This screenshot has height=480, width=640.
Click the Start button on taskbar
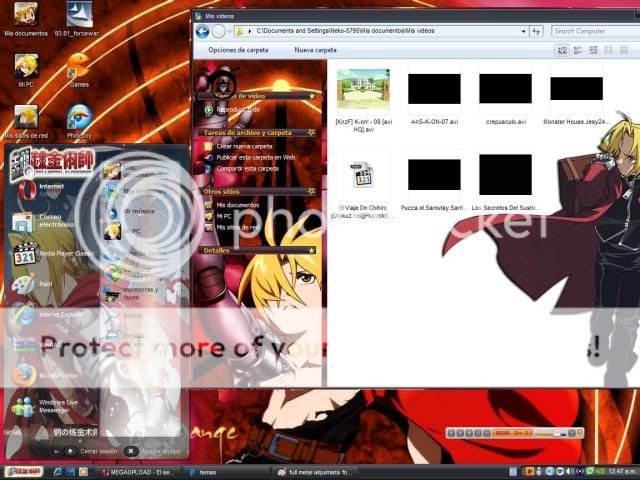pyautogui.click(x=24, y=472)
